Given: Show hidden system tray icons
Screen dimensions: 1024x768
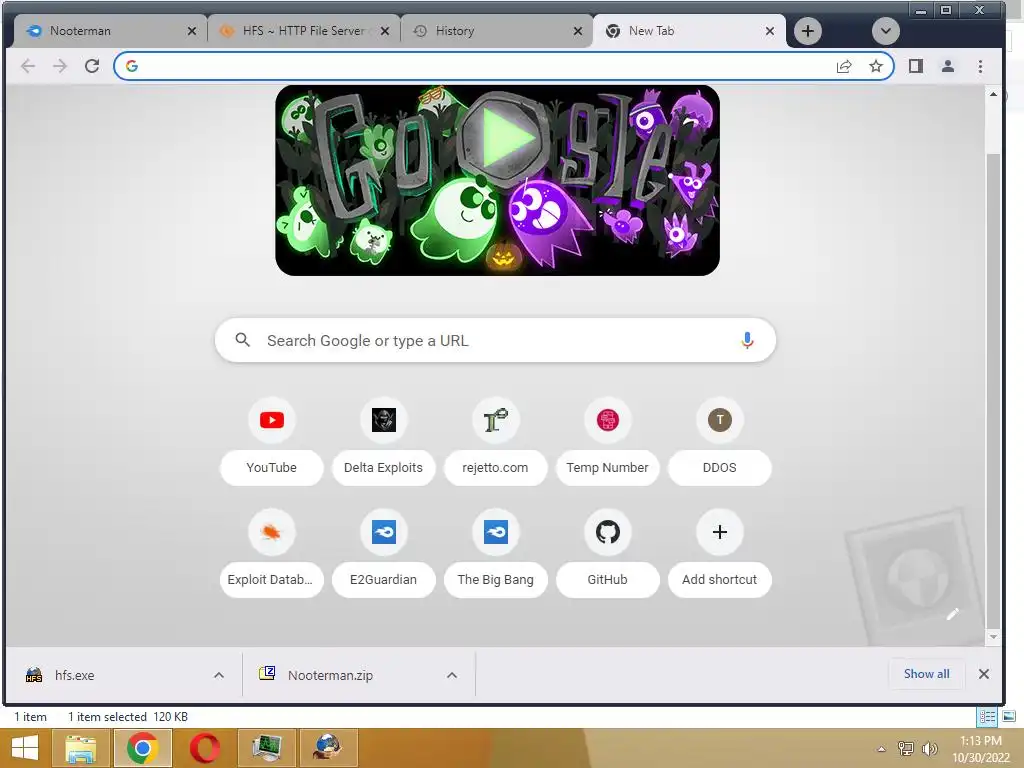Looking at the screenshot, I should click(x=882, y=749).
